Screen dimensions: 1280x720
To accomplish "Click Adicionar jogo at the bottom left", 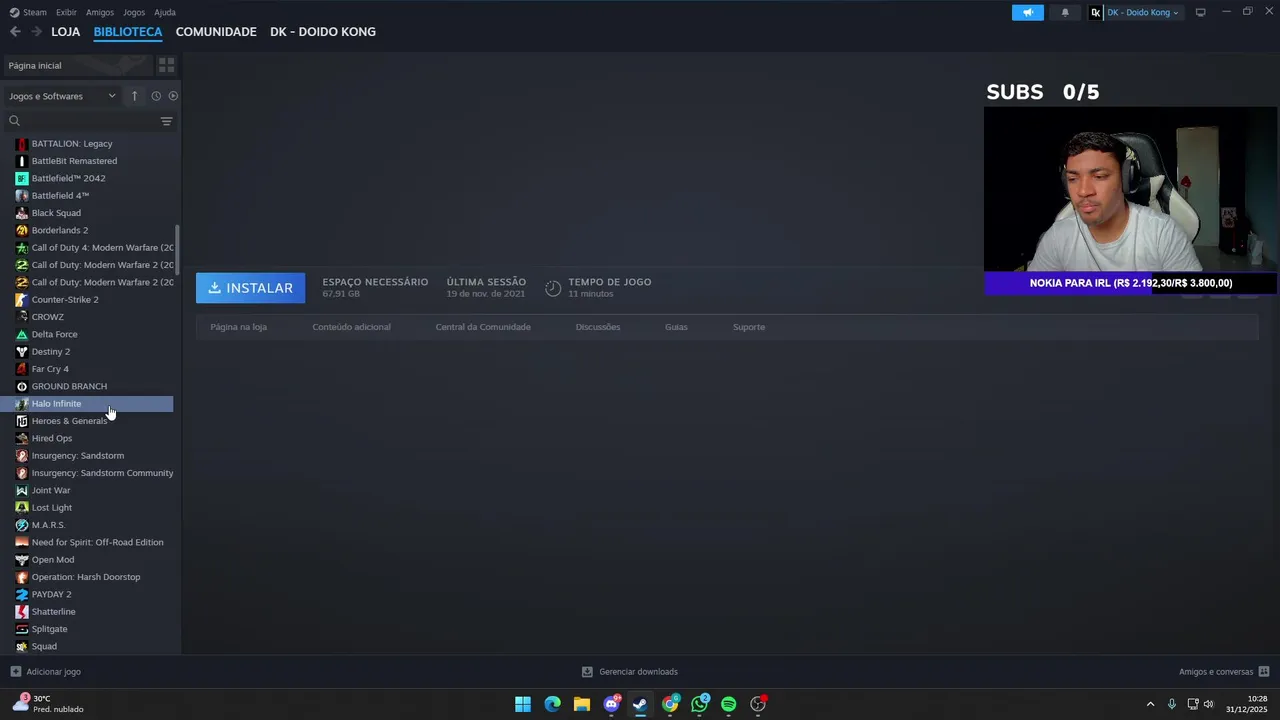I will [x=45, y=672].
